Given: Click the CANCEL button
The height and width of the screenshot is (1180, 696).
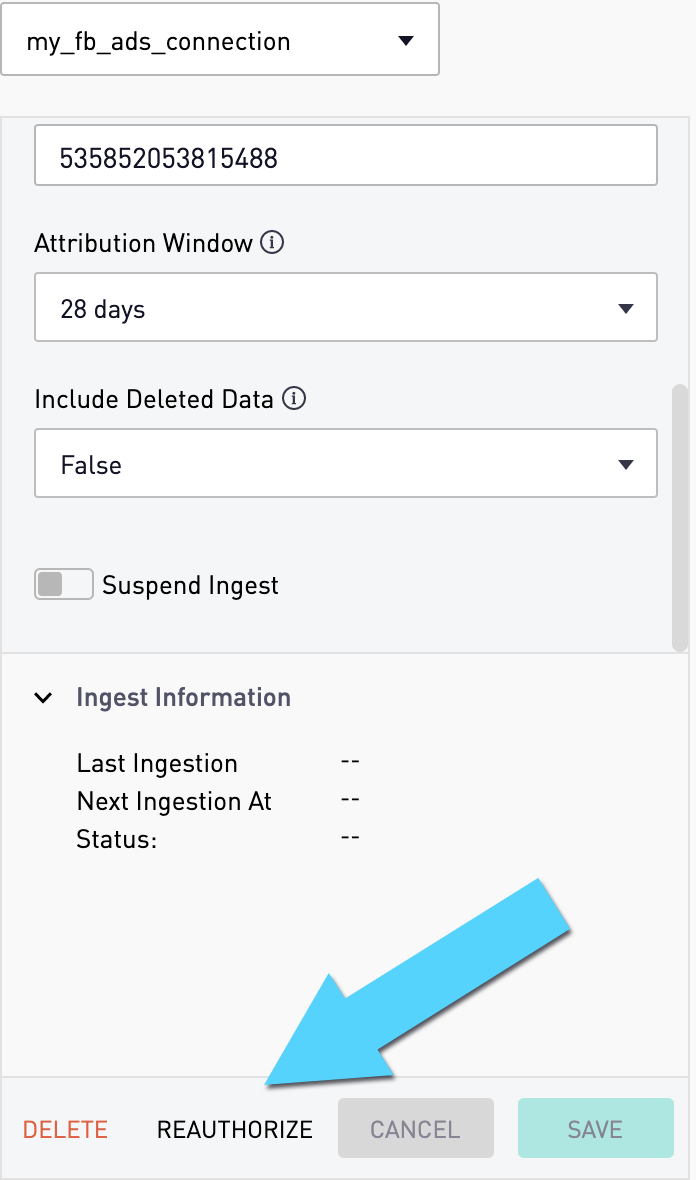Looking at the screenshot, I should (x=415, y=1128).
